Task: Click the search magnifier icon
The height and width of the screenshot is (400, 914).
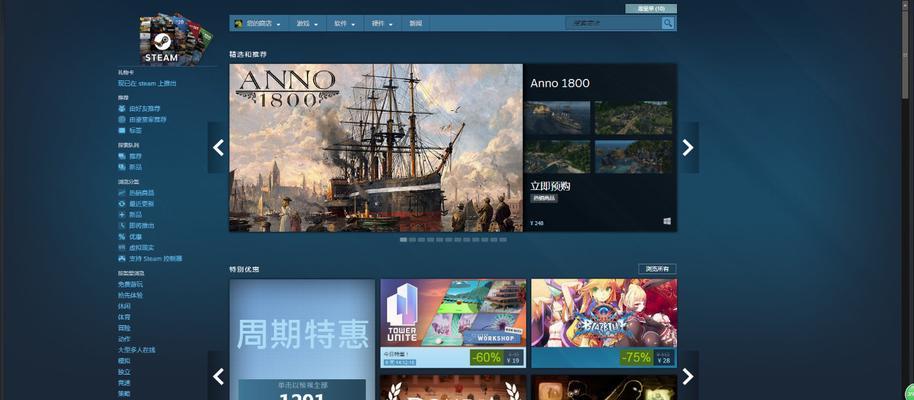Action: (667, 23)
